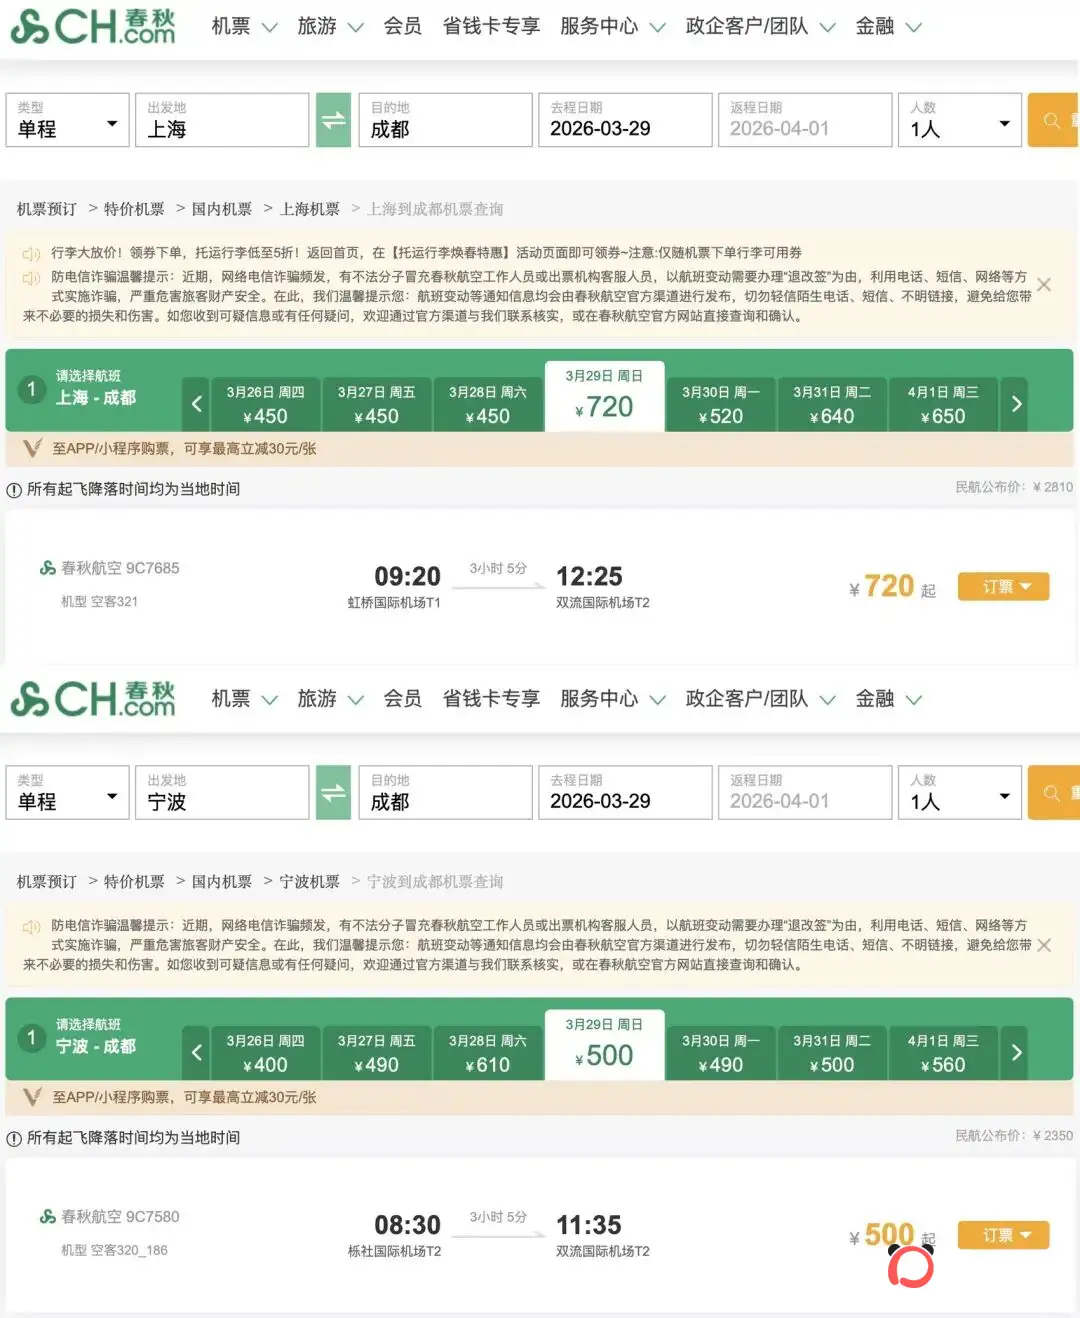1080x1318 pixels.
Task: Click the swap icon on the Ningbo search bar
Action: pyautogui.click(x=333, y=792)
